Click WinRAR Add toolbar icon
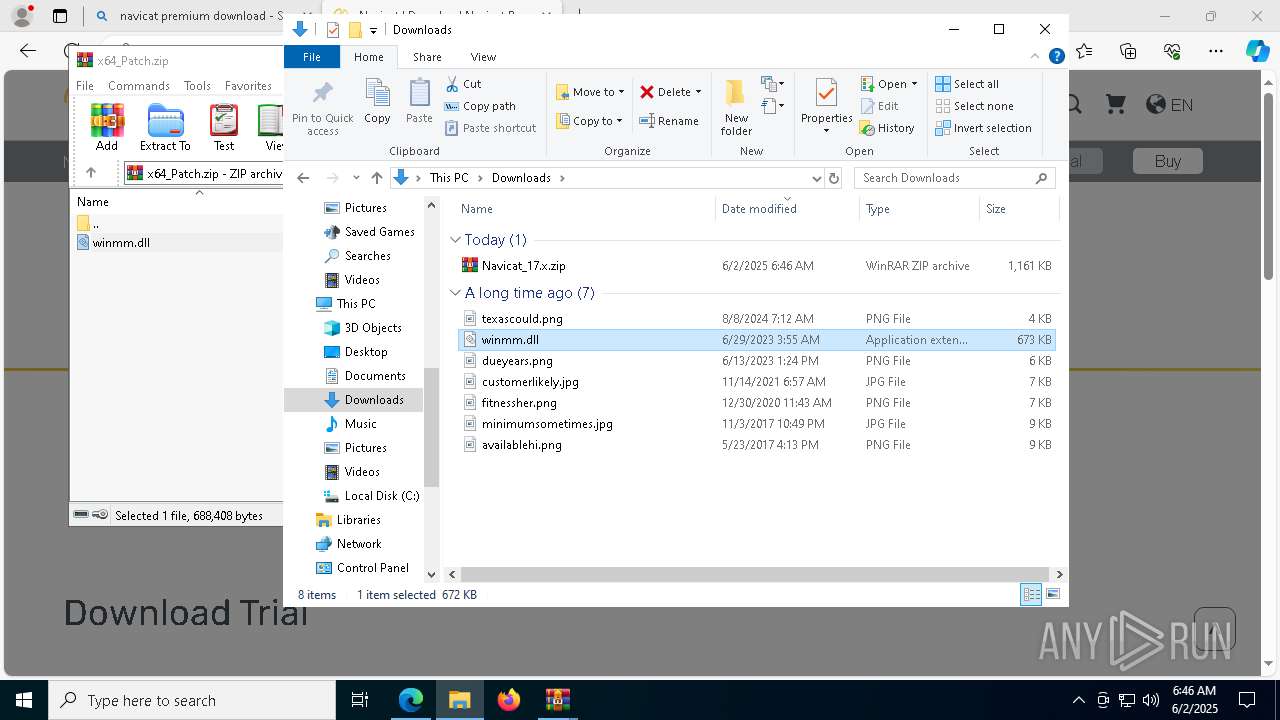The width and height of the screenshot is (1280, 720). coord(107,127)
